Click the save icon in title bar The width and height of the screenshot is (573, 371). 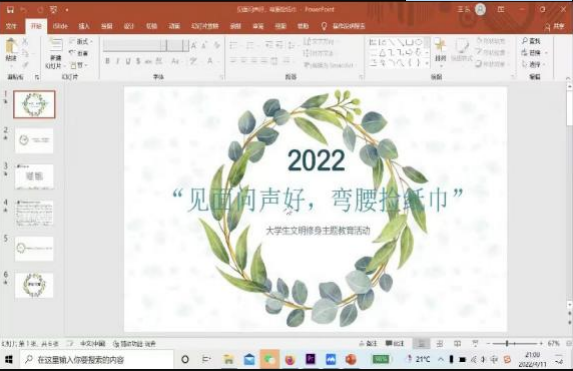[10, 10]
